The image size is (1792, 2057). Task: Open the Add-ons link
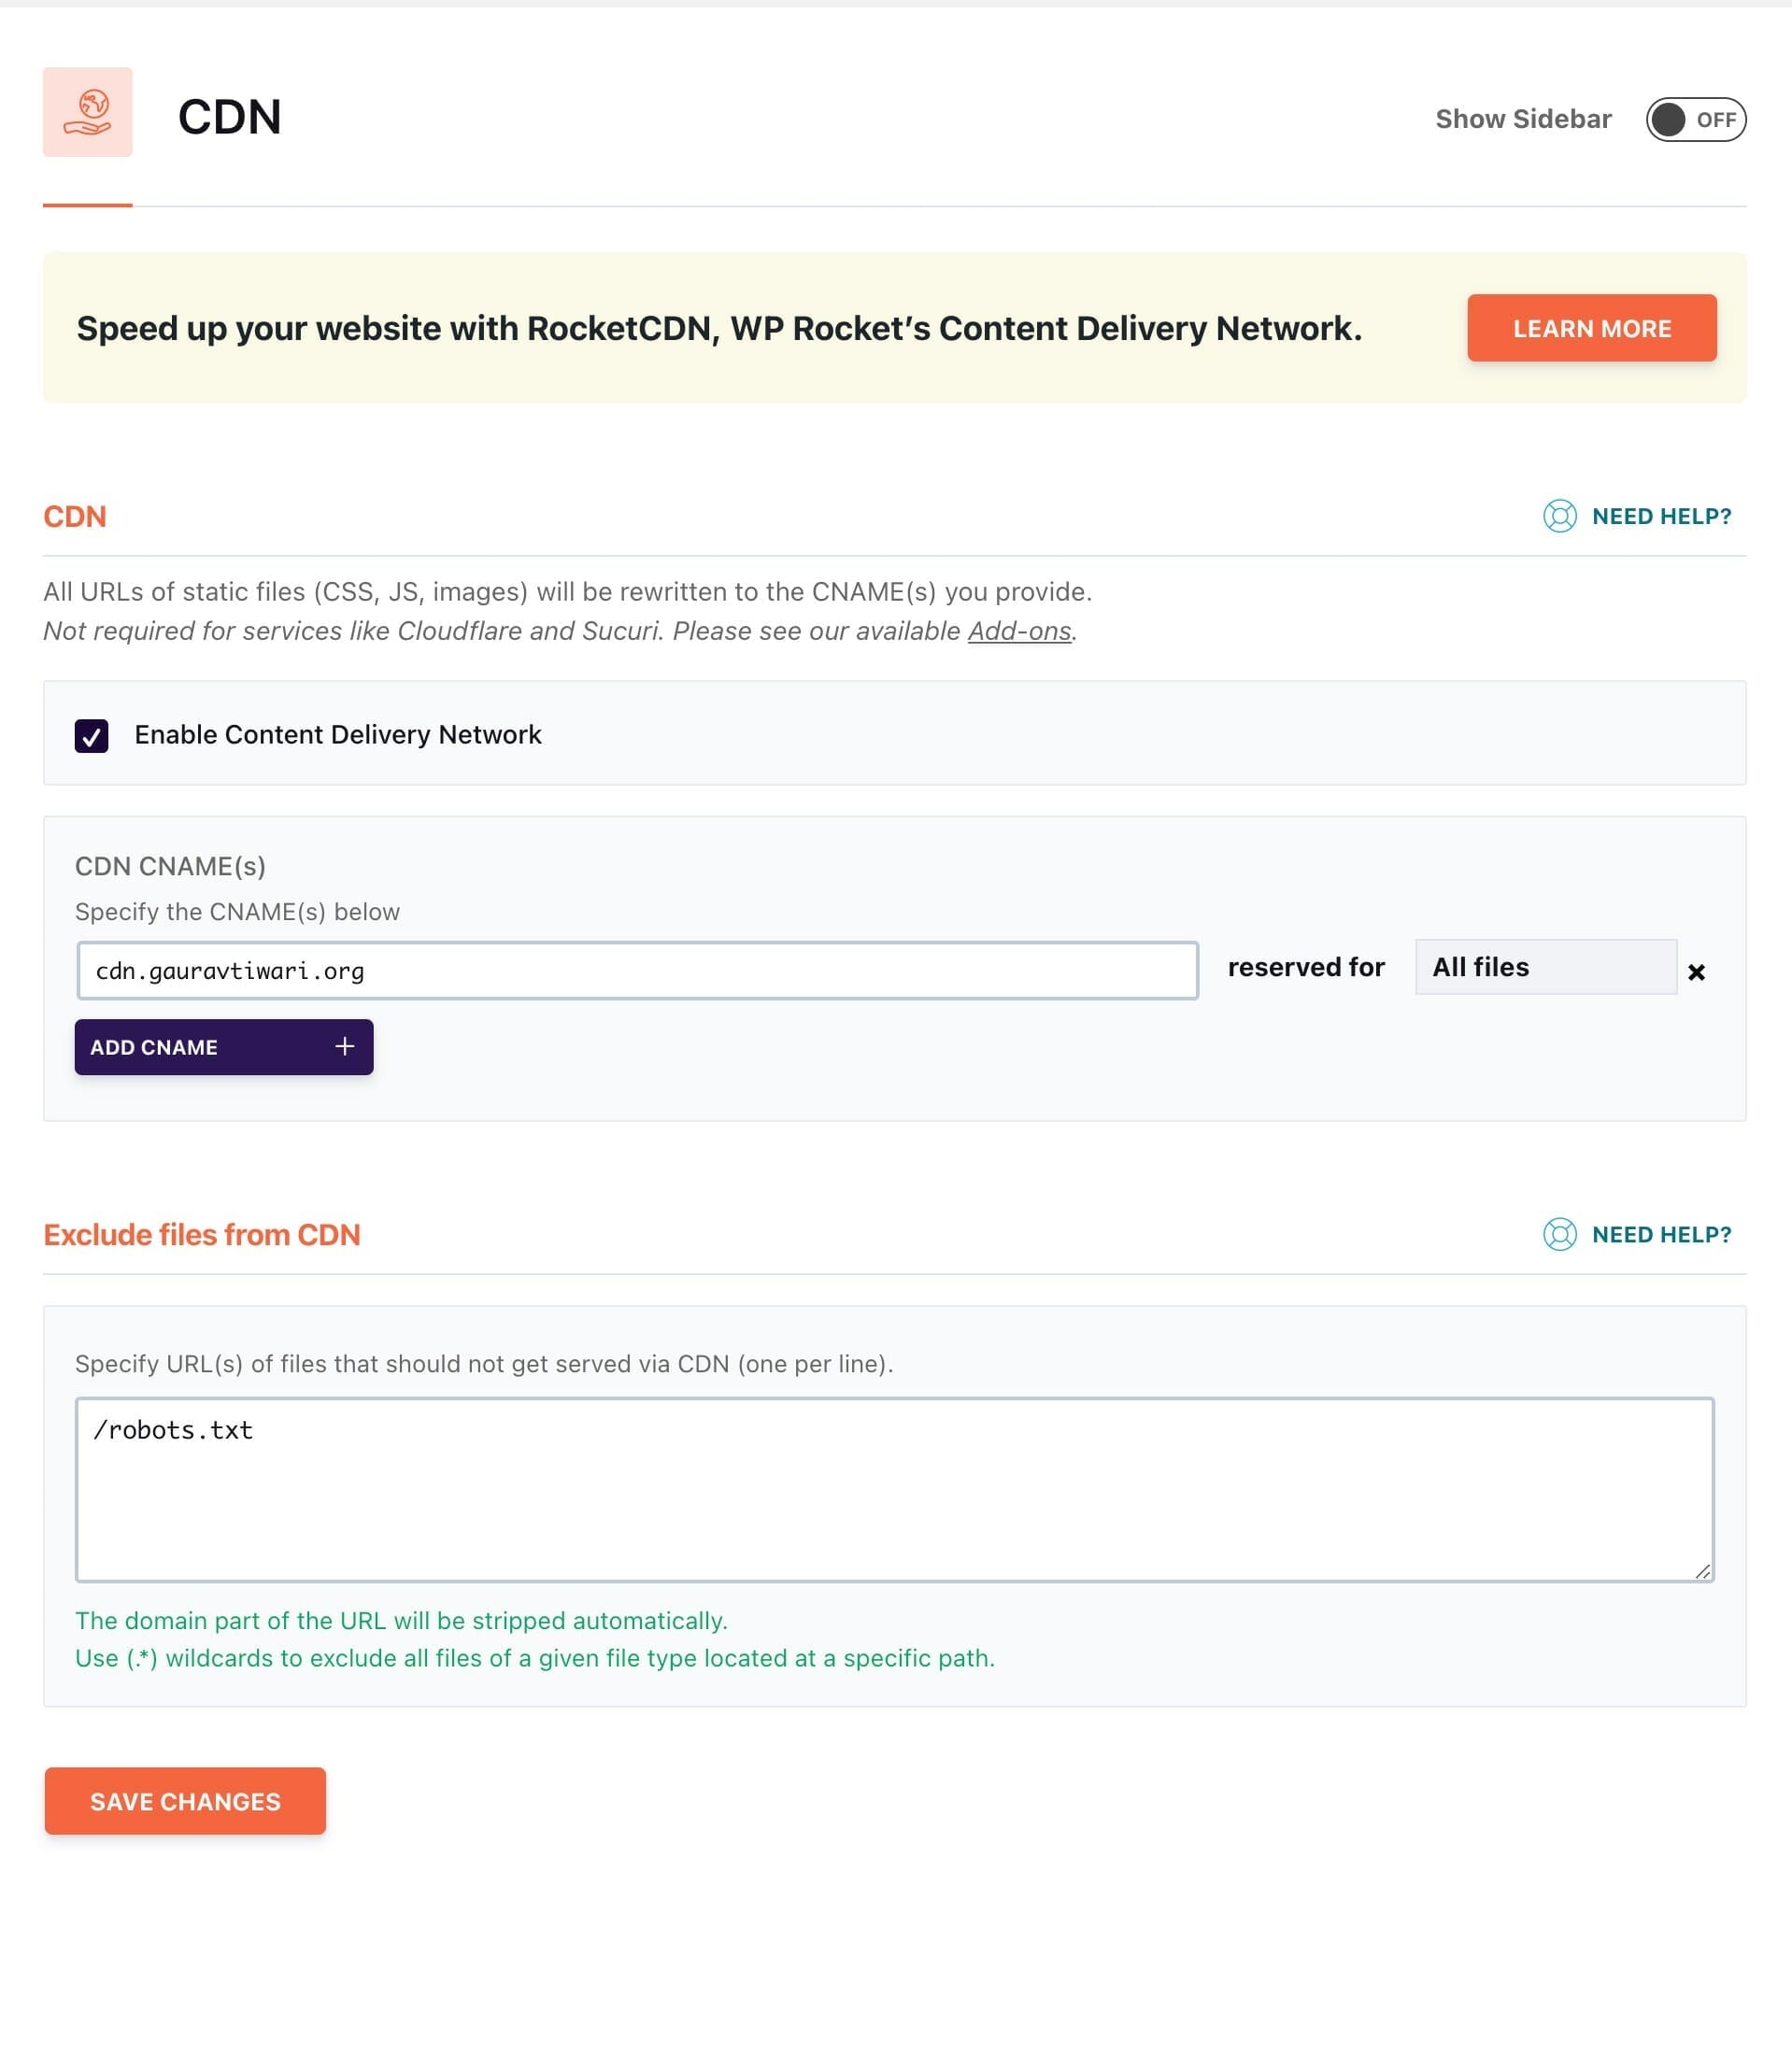(1017, 631)
